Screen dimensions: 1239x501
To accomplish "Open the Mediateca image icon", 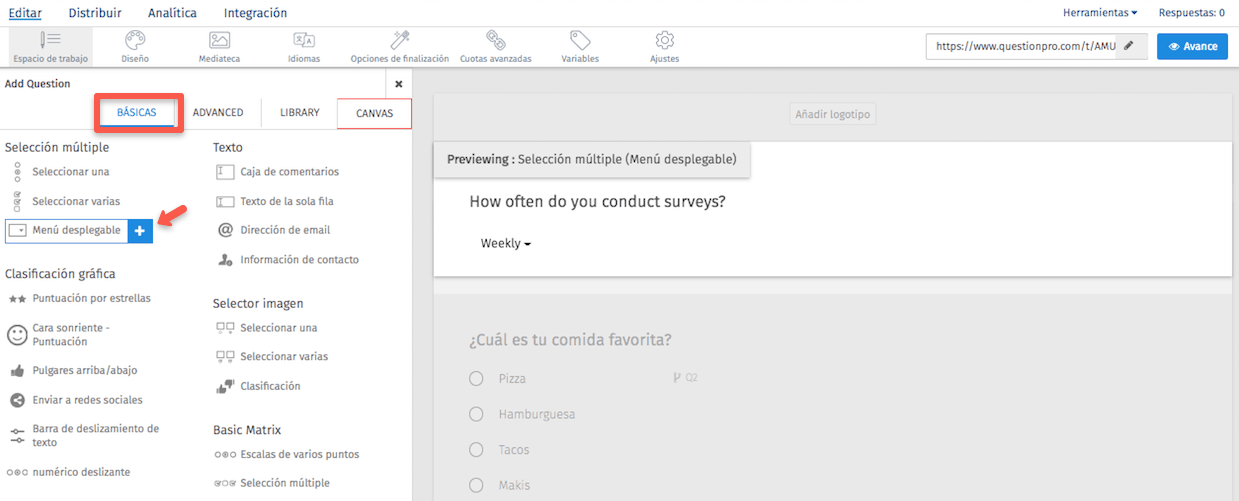I will click(220, 40).
